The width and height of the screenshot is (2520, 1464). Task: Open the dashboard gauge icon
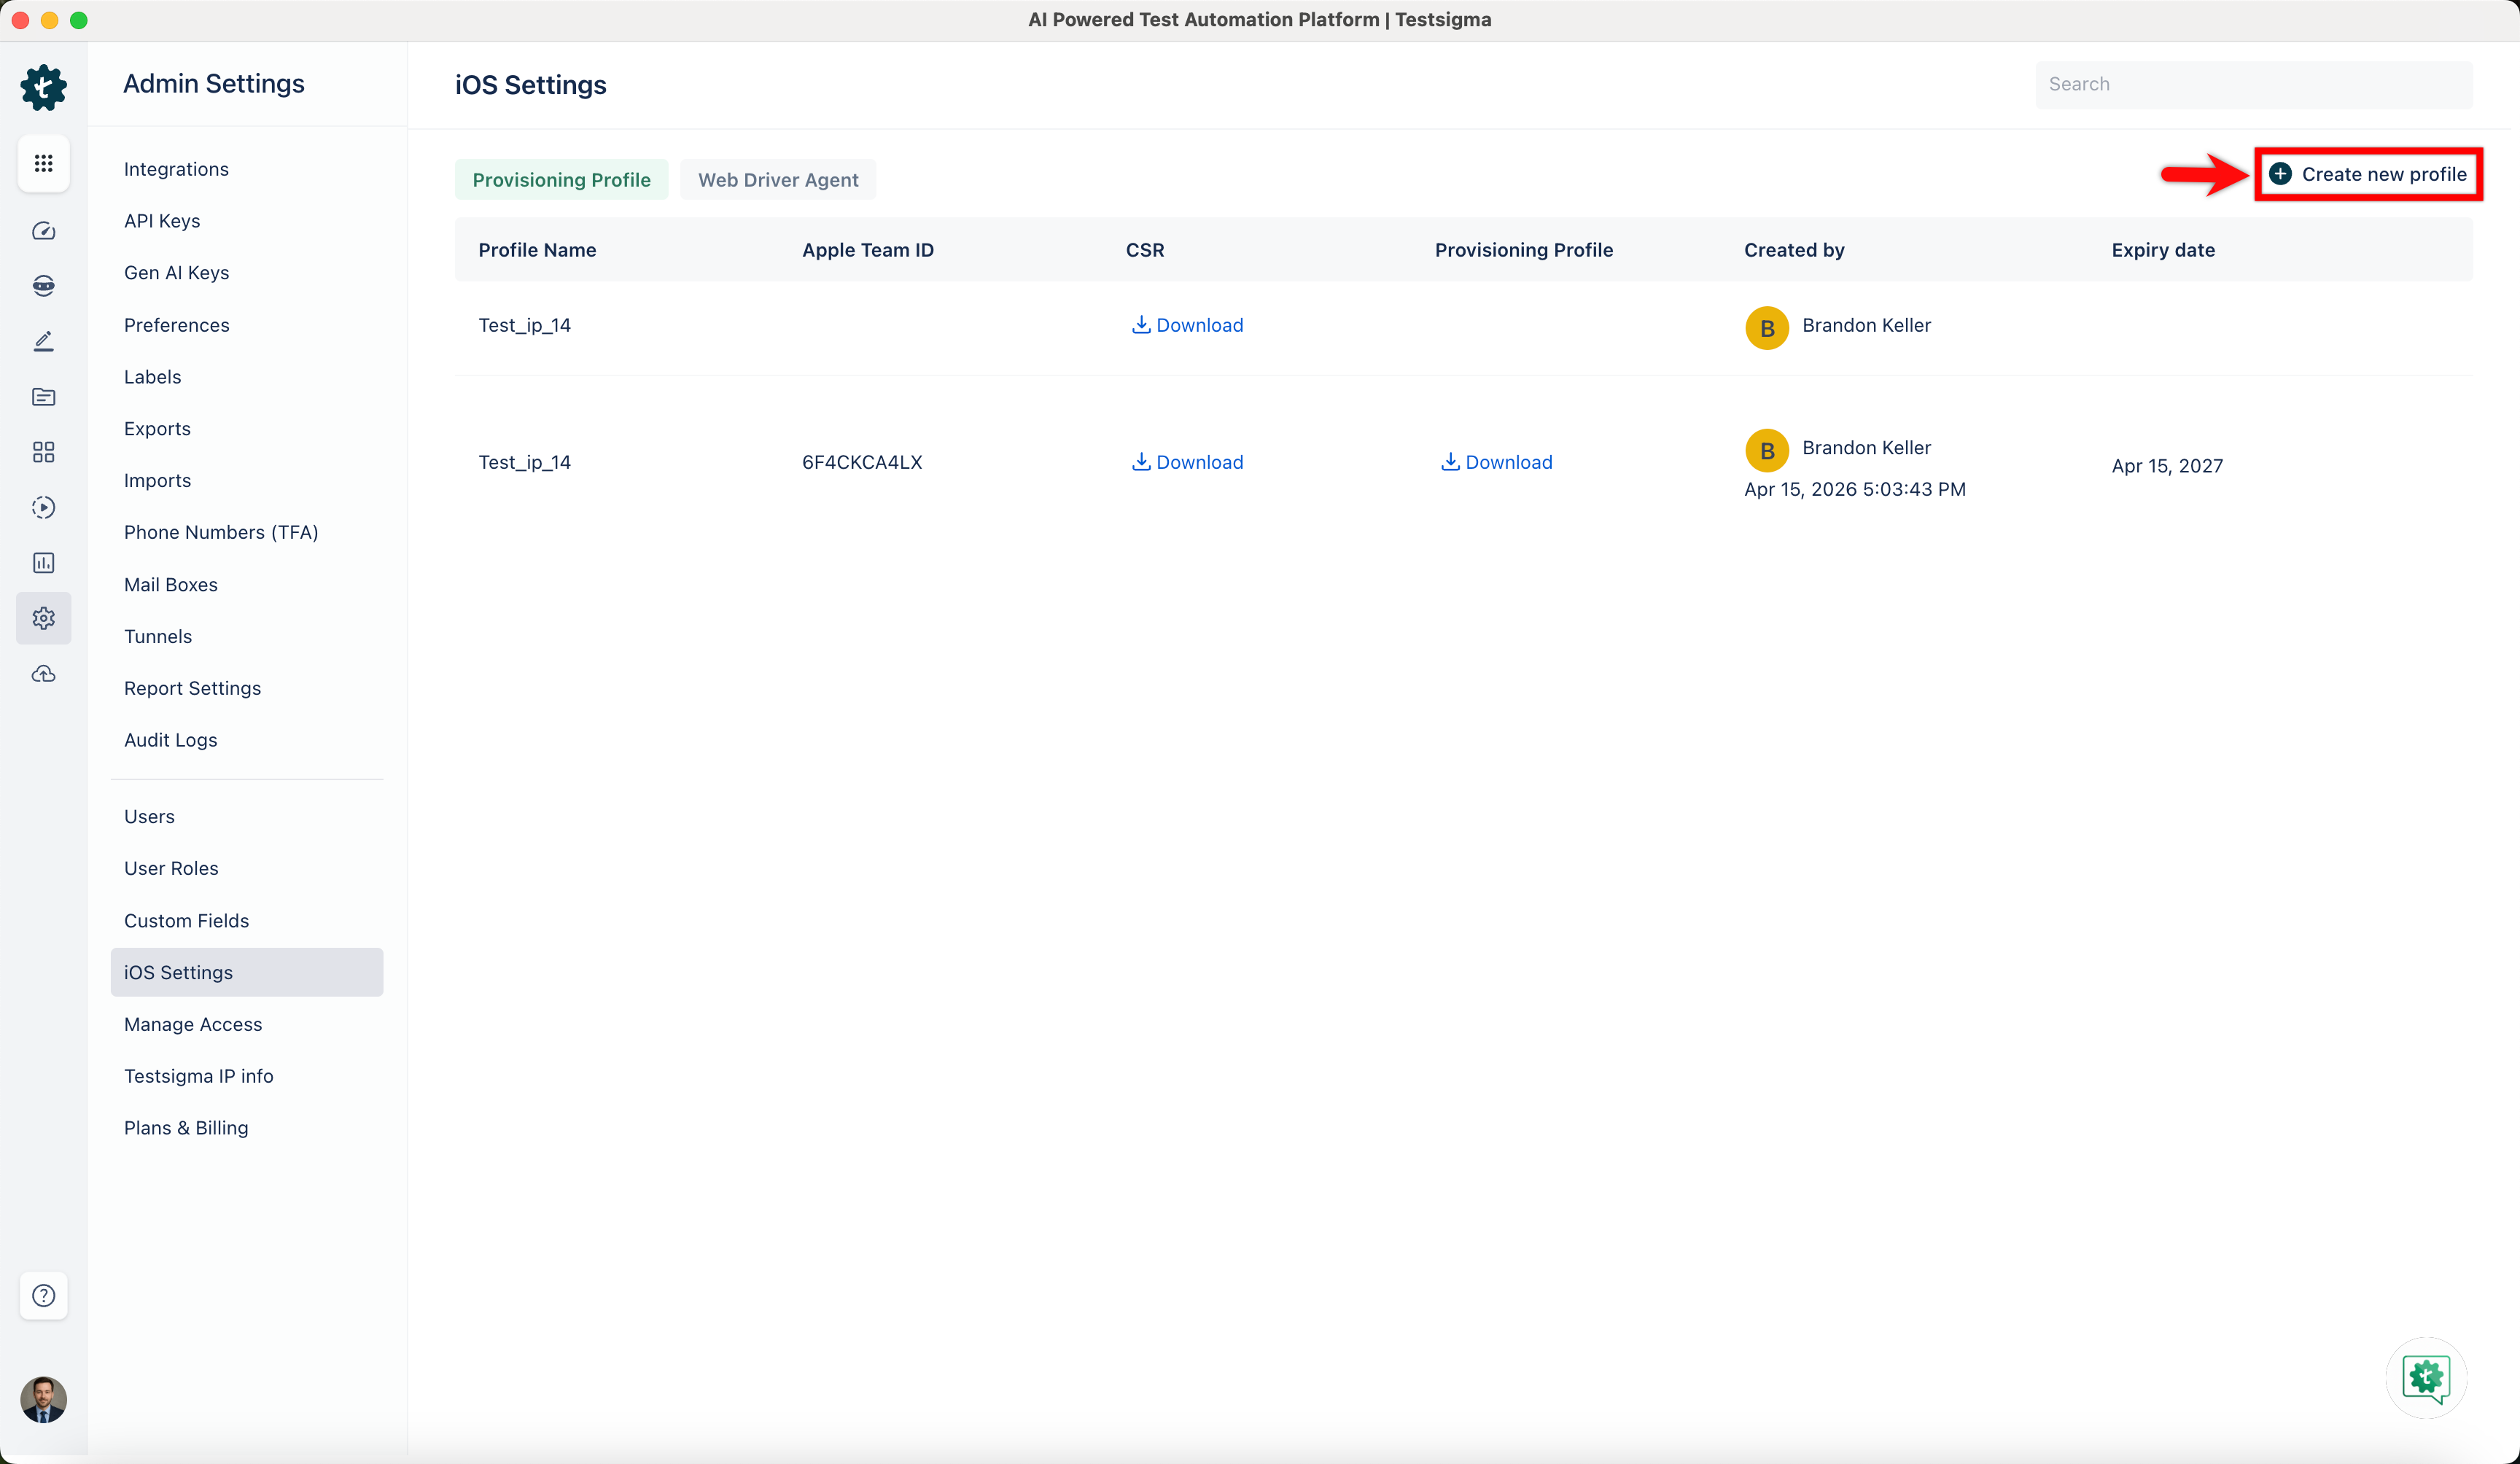[x=43, y=231]
